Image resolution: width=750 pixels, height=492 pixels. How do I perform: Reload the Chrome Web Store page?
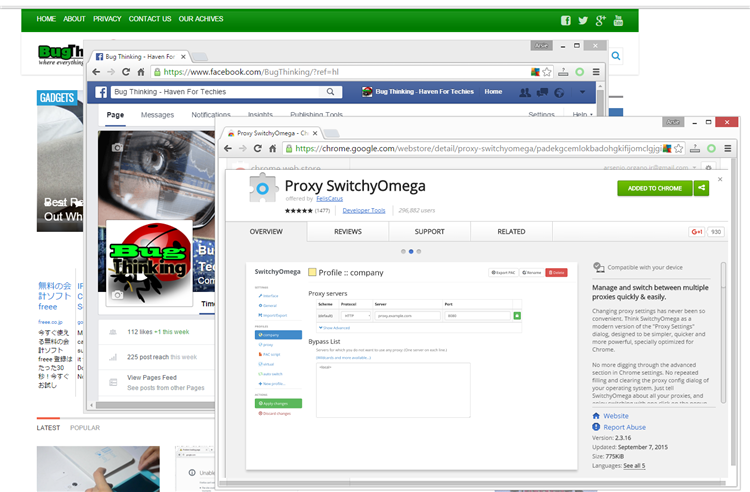pyautogui.click(x=257, y=148)
